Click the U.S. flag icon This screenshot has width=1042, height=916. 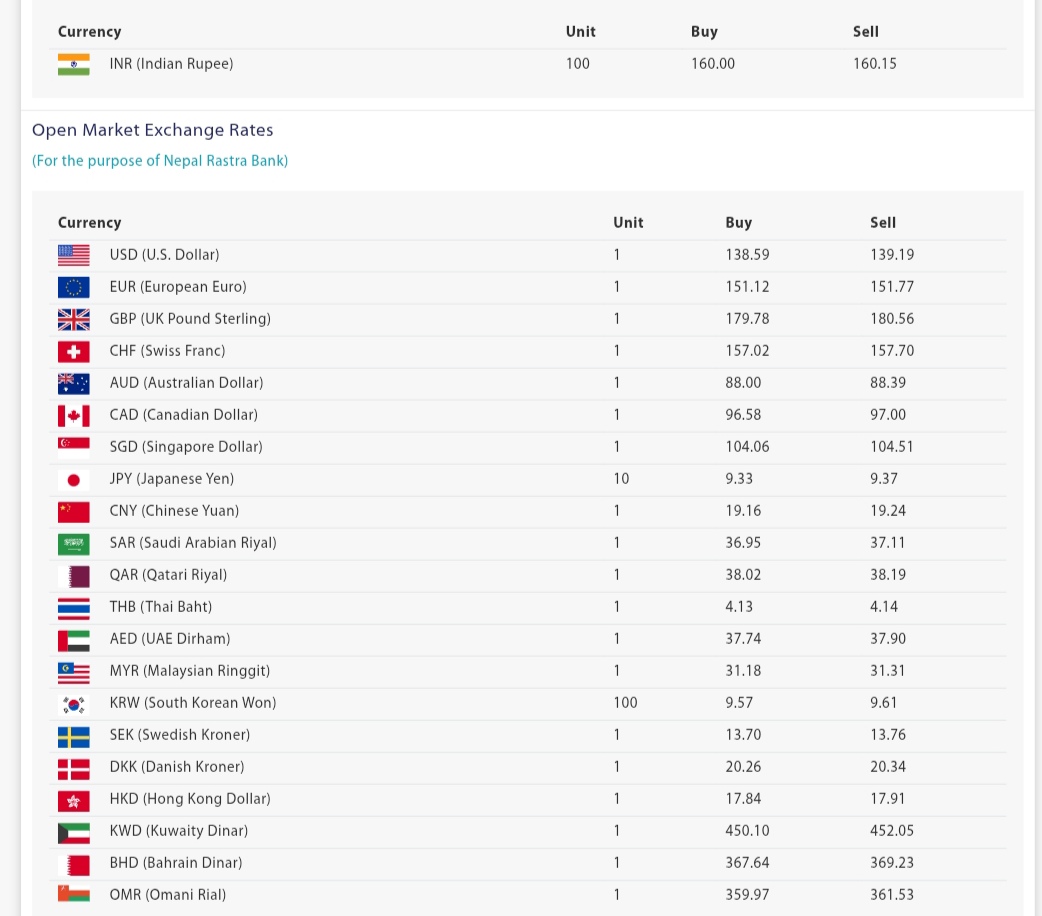(74, 255)
